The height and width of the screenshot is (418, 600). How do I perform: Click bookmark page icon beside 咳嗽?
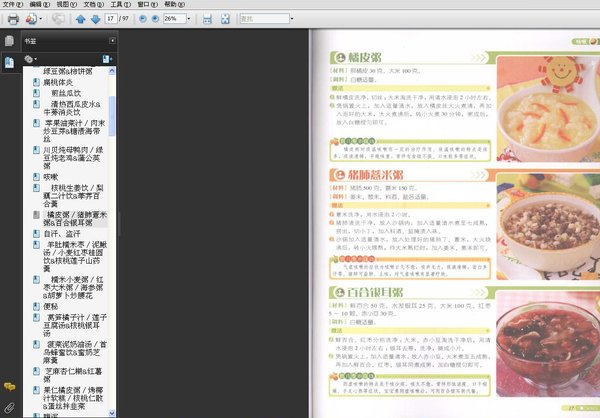(x=36, y=176)
